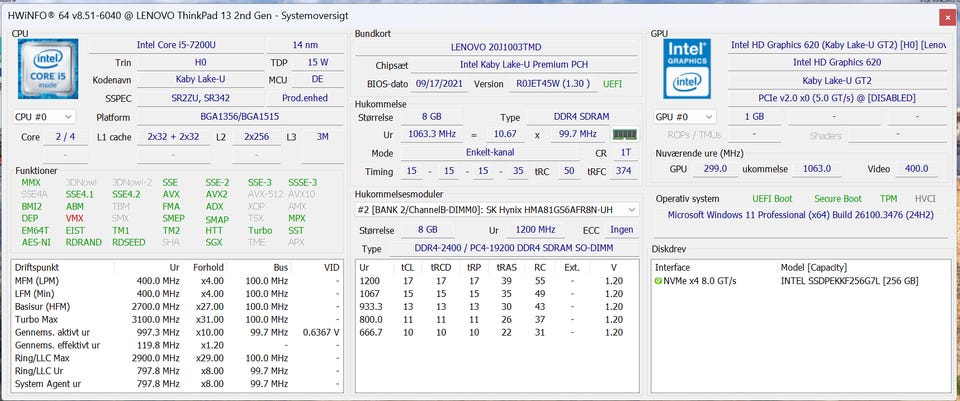The width and height of the screenshot is (960, 401).
Task: Click the Intel Core i5 CPU logo
Action: click(48, 69)
